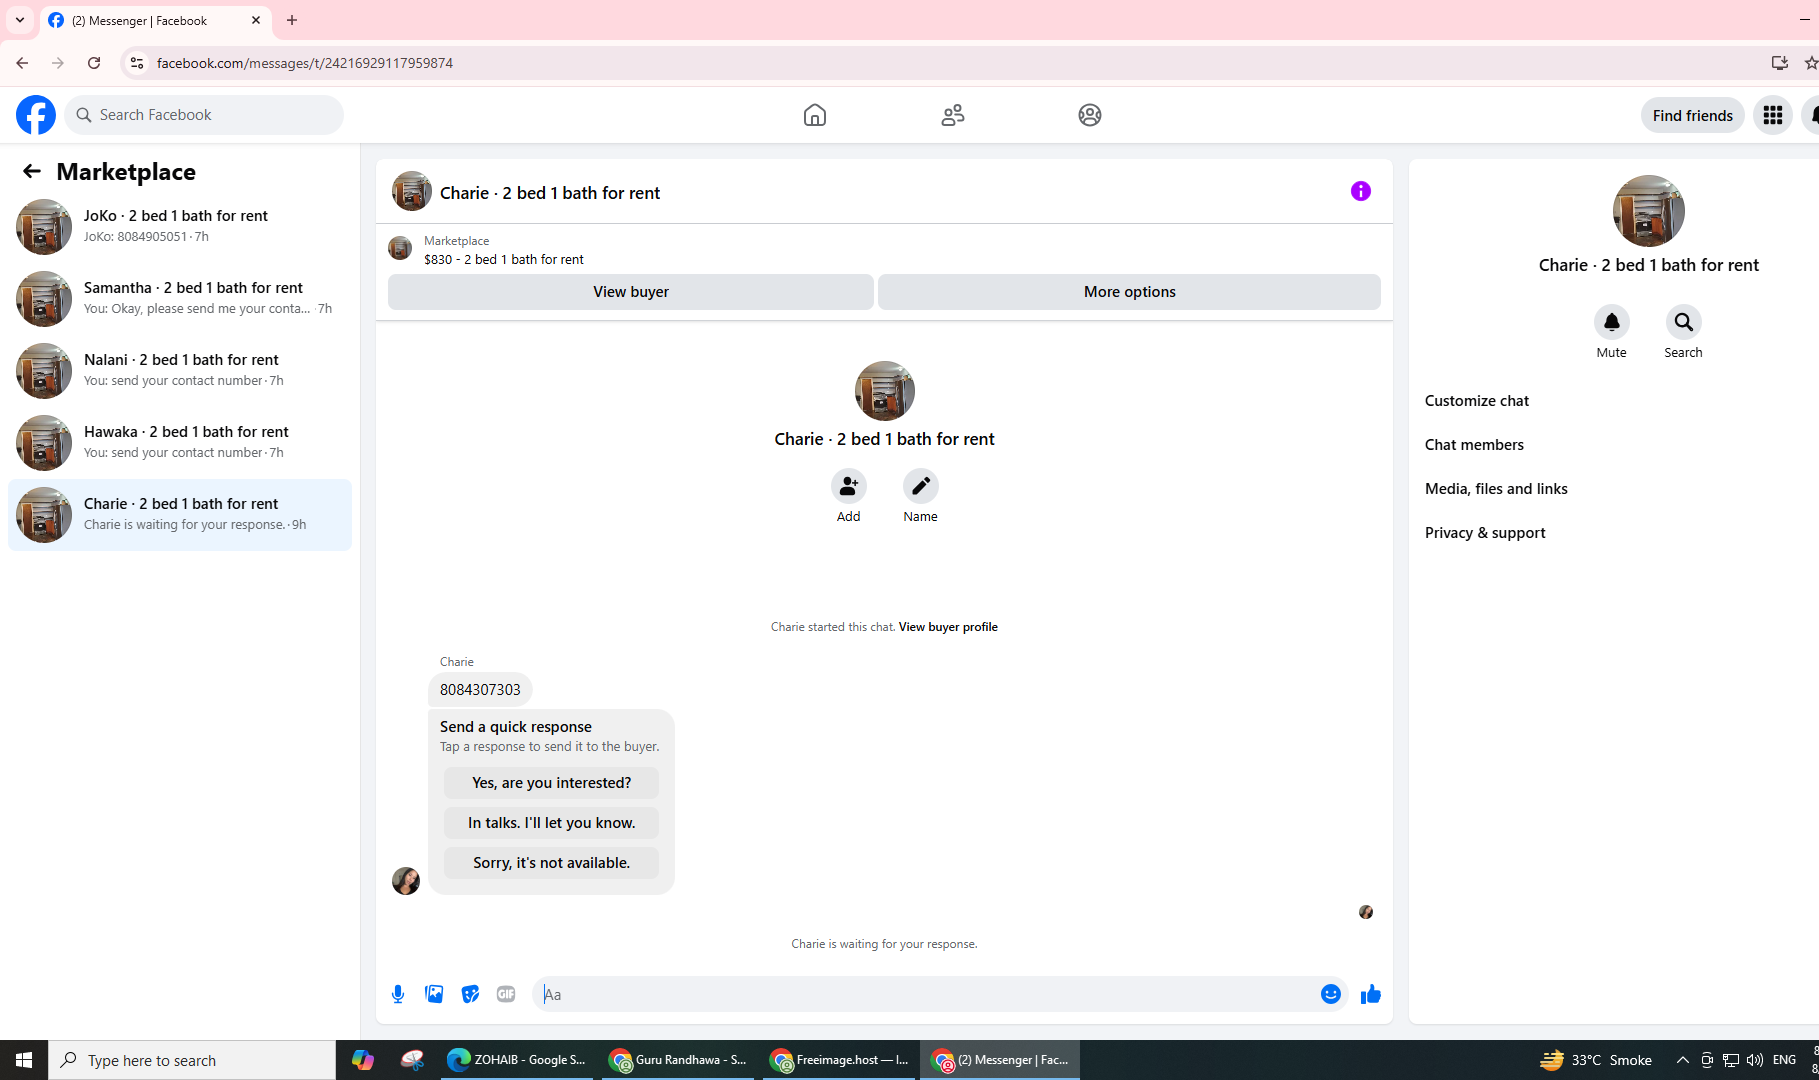Viewport: 1819px width, 1080px height.
Task: Click the Find friends button
Action: point(1693,115)
